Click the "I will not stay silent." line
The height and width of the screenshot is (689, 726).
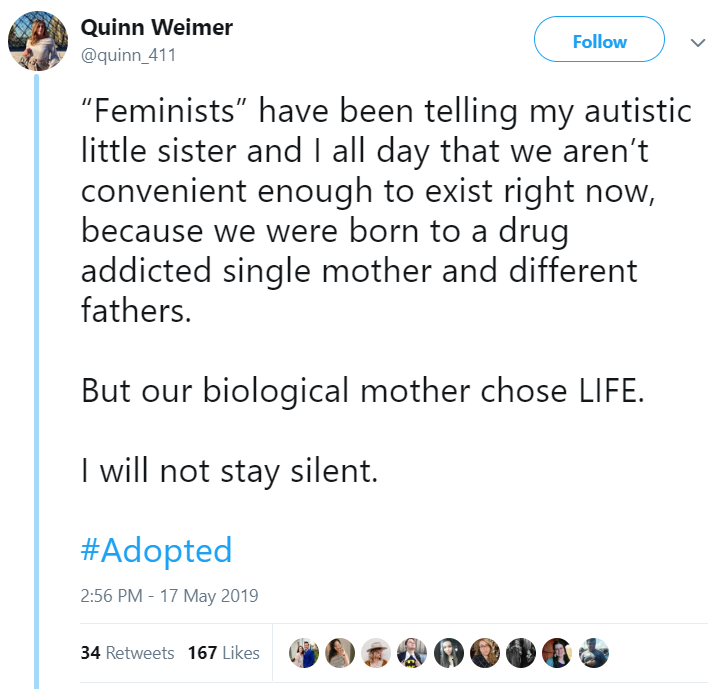229,471
